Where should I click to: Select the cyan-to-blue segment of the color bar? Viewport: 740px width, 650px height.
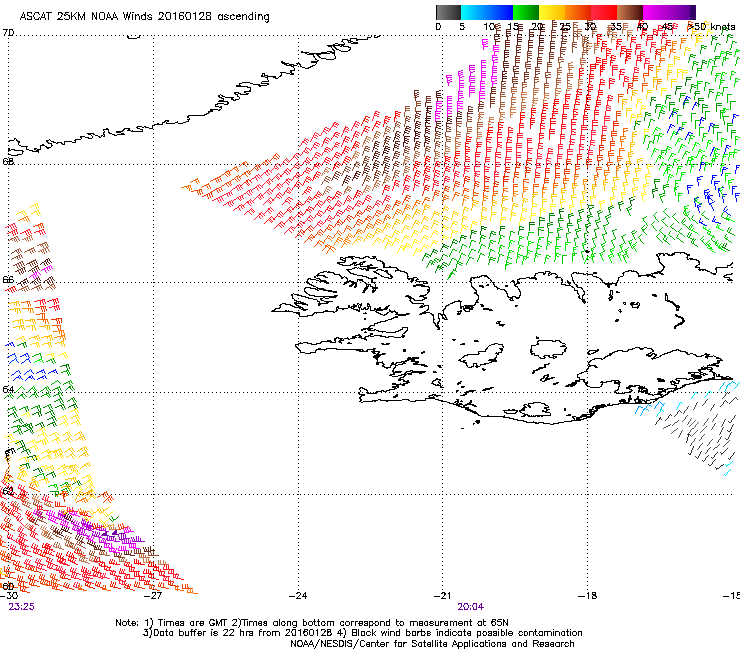pos(487,12)
